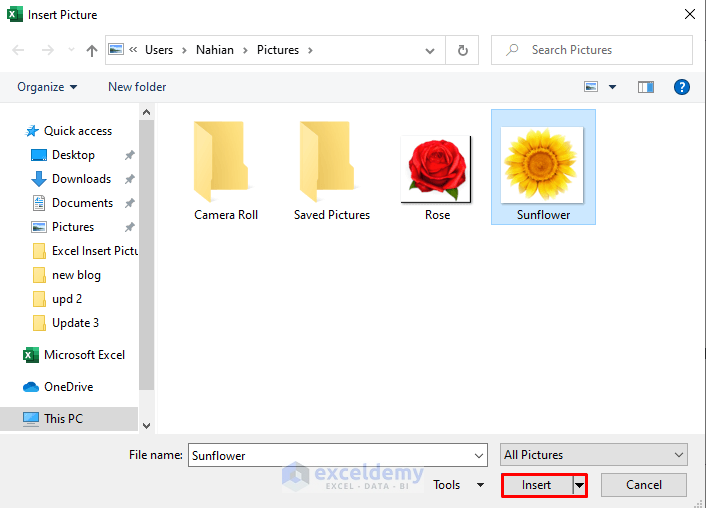Open the recent locations dropdown arrow
Screen dimensions: 706x508
(71, 50)
